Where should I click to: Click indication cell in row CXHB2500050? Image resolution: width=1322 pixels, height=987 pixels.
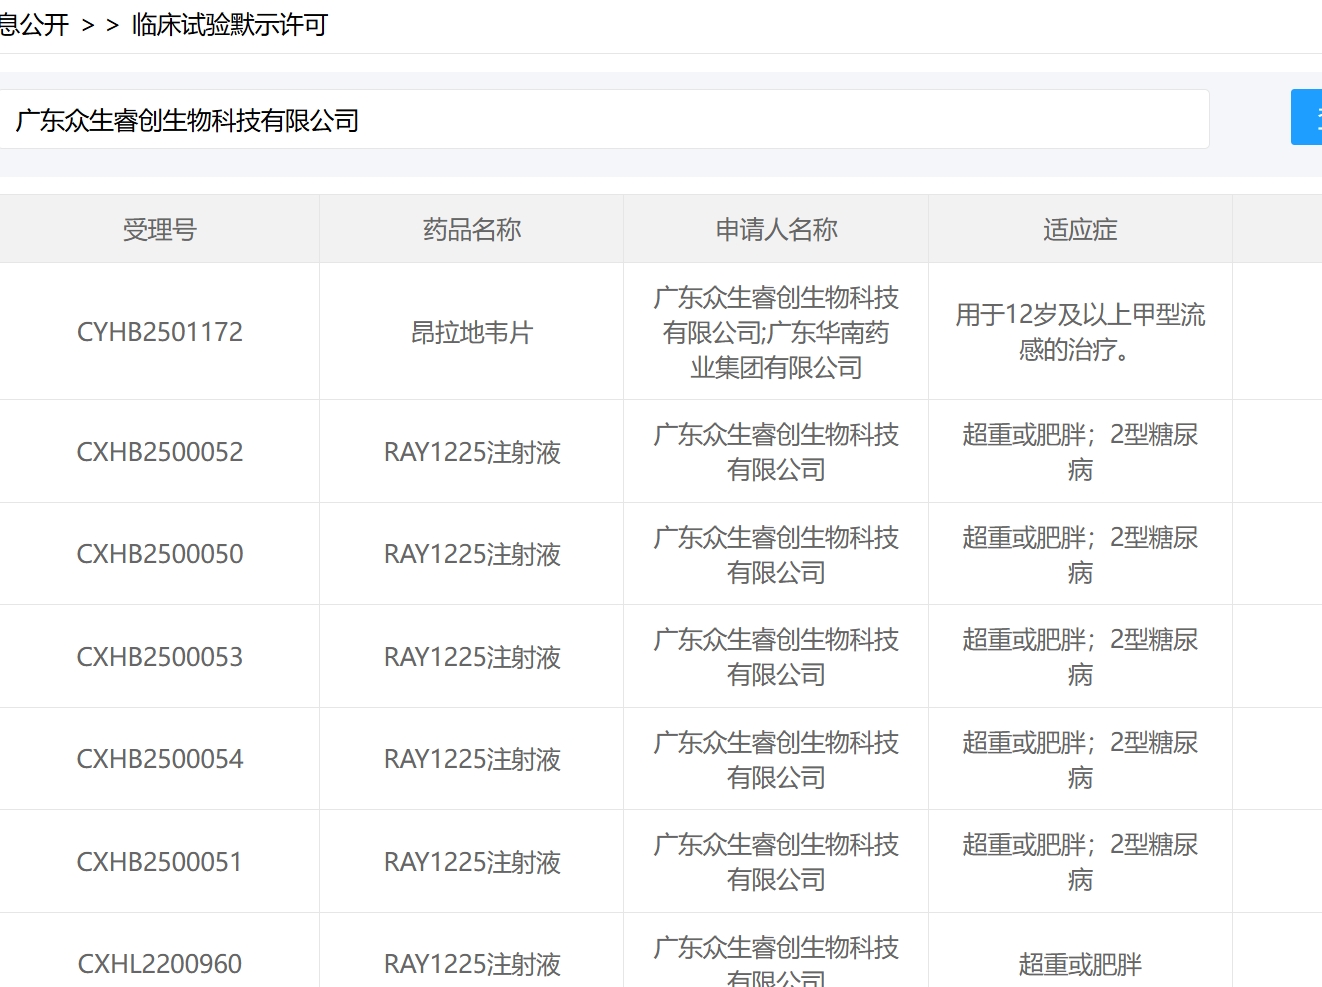click(x=1080, y=554)
